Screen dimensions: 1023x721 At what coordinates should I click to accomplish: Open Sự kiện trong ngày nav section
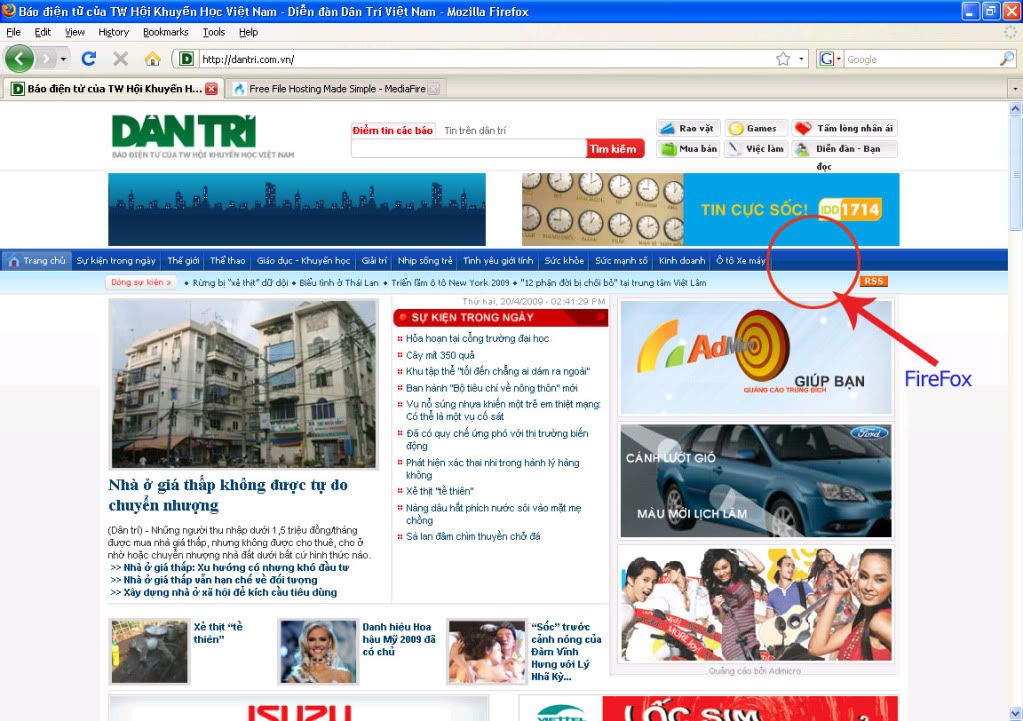(x=116, y=260)
